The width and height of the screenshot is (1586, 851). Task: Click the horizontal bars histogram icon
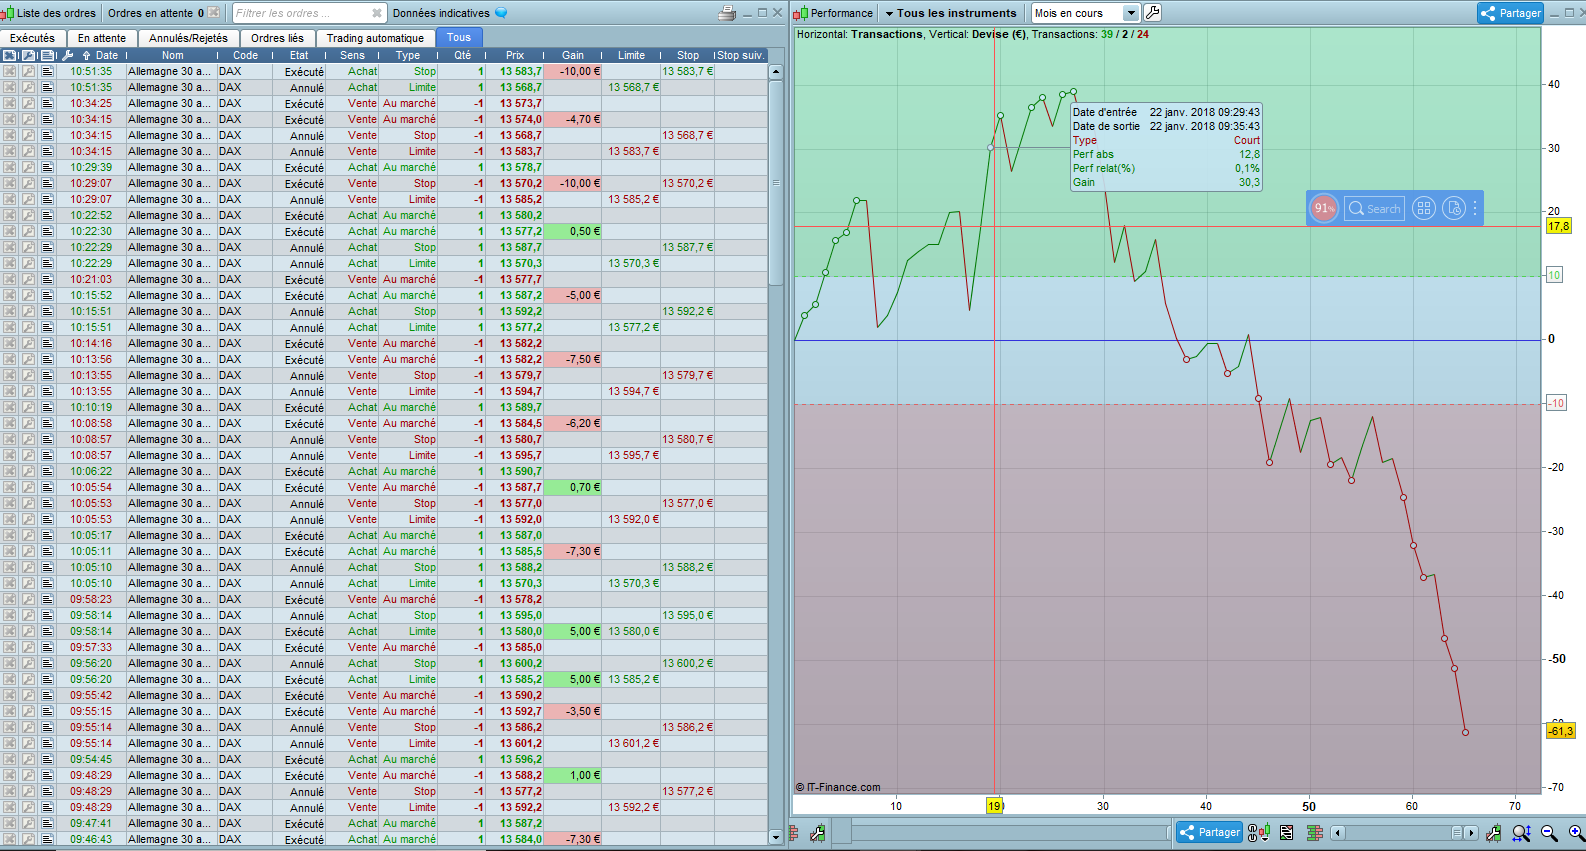(1314, 832)
